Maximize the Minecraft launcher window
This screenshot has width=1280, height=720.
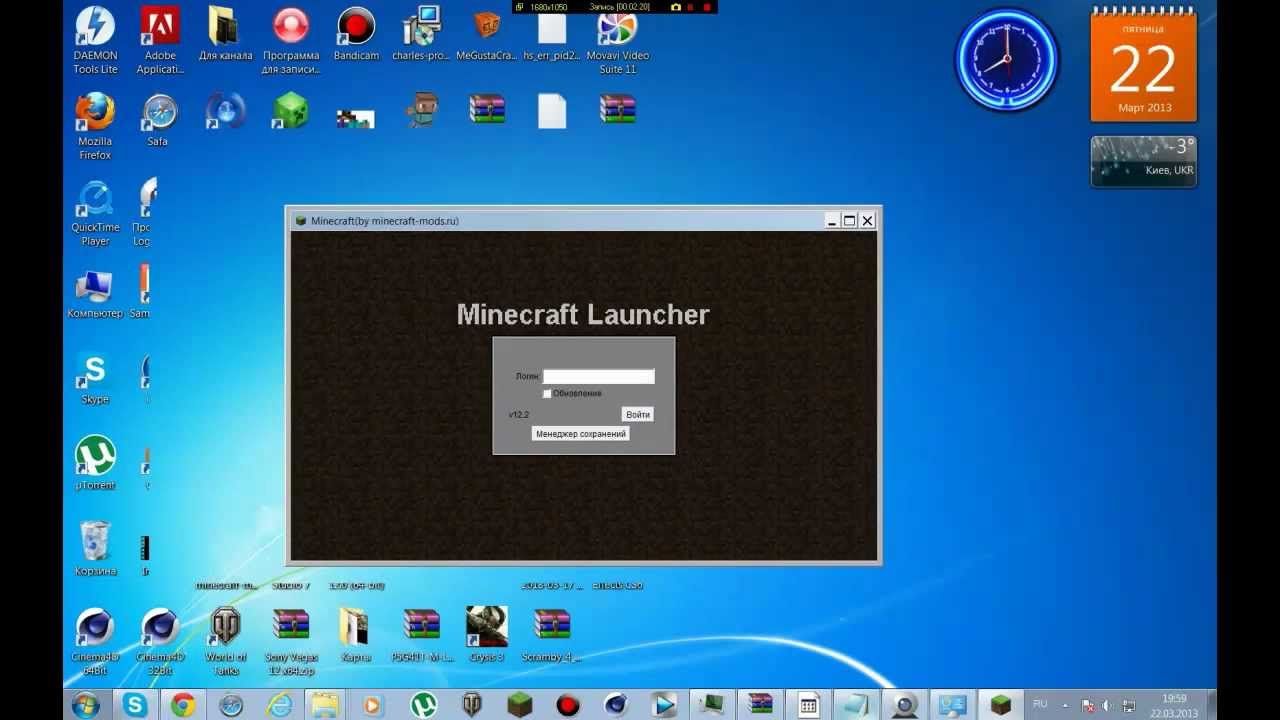click(x=849, y=221)
